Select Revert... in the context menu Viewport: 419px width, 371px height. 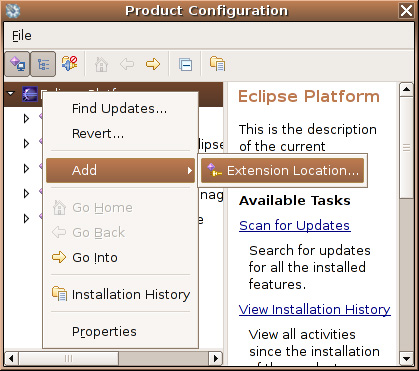(x=120, y=134)
